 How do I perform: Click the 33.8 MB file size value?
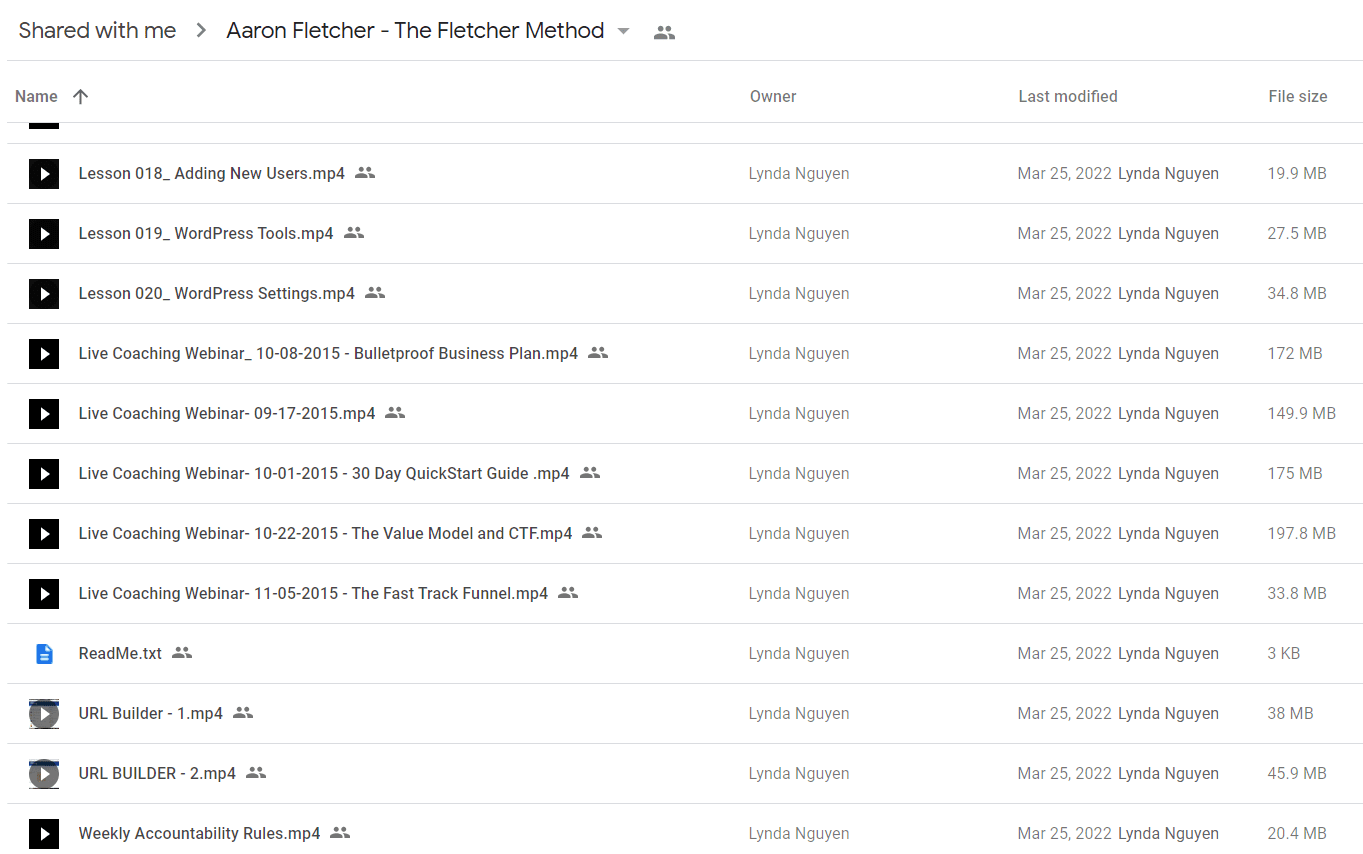point(1297,594)
